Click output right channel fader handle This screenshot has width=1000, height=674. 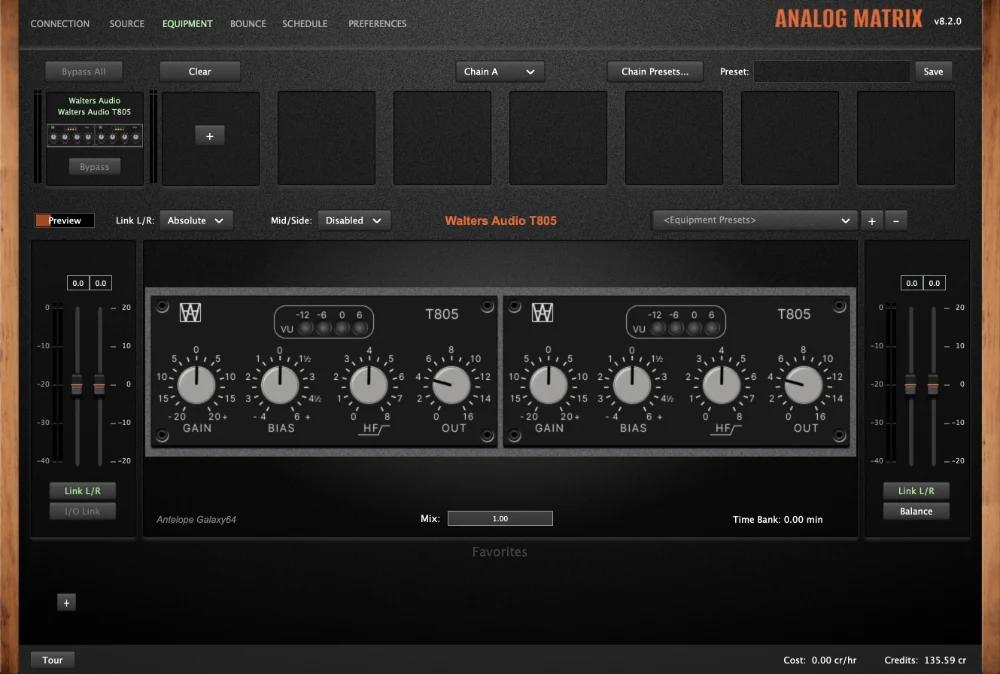[x=933, y=385]
